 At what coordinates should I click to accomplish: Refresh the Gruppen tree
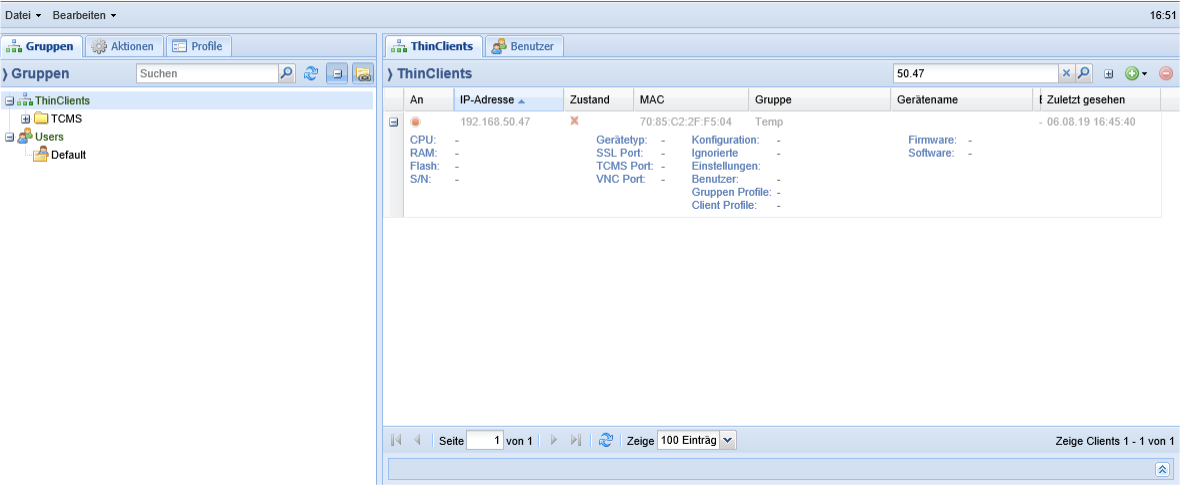[311, 73]
